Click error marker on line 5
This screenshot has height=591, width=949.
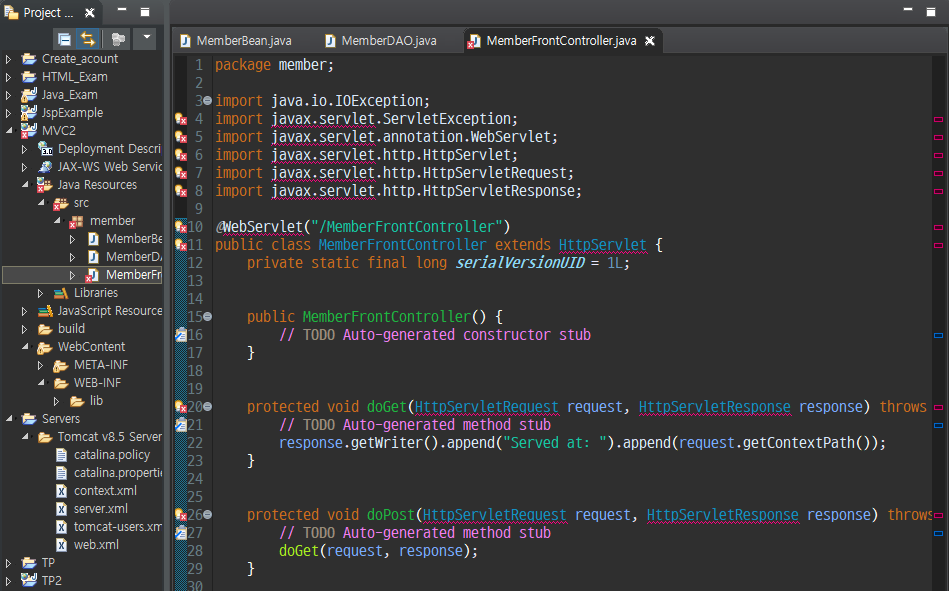click(x=180, y=137)
